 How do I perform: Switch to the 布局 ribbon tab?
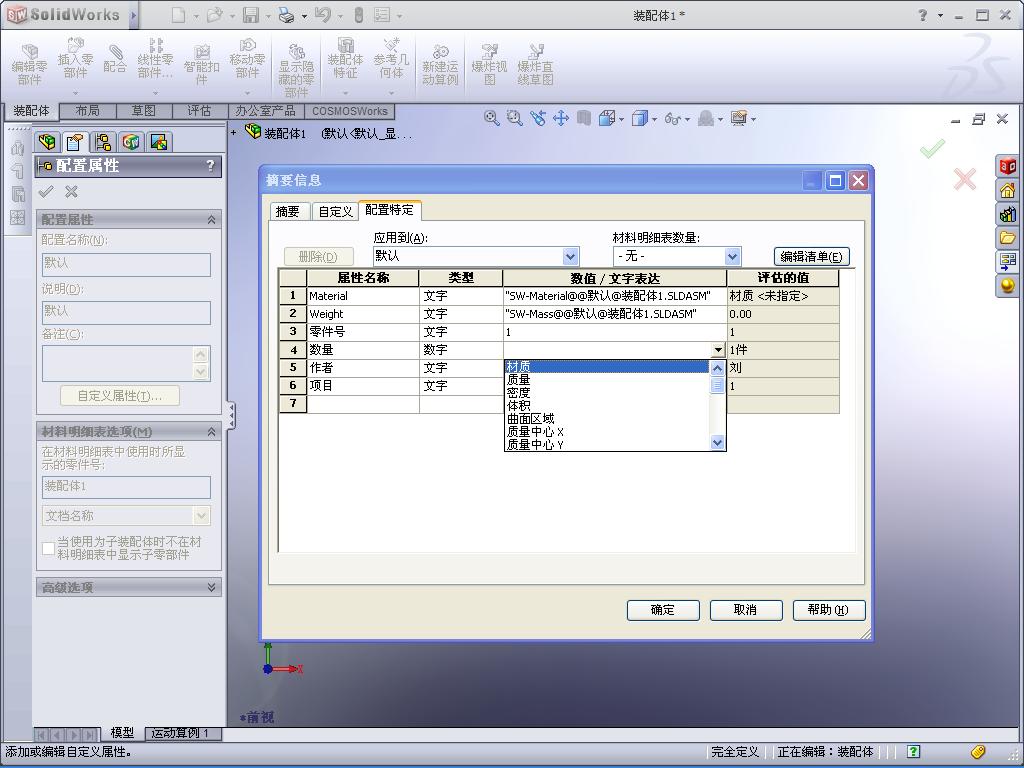88,110
